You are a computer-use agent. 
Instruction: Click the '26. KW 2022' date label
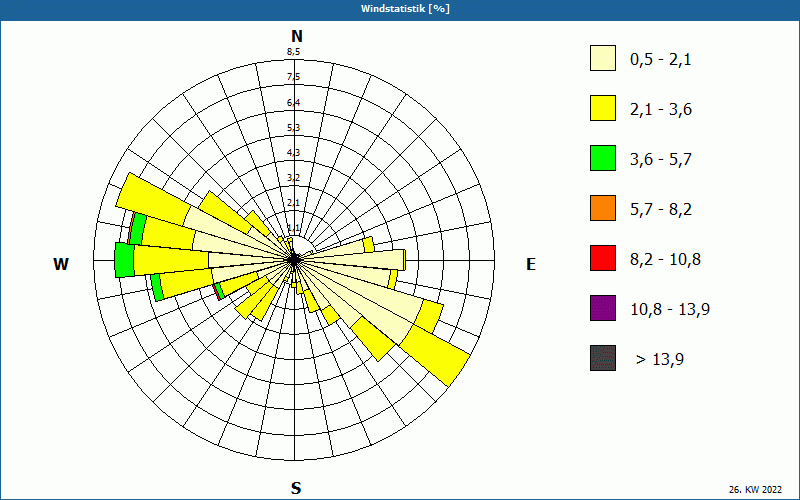pyautogui.click(x=755, y=489)
